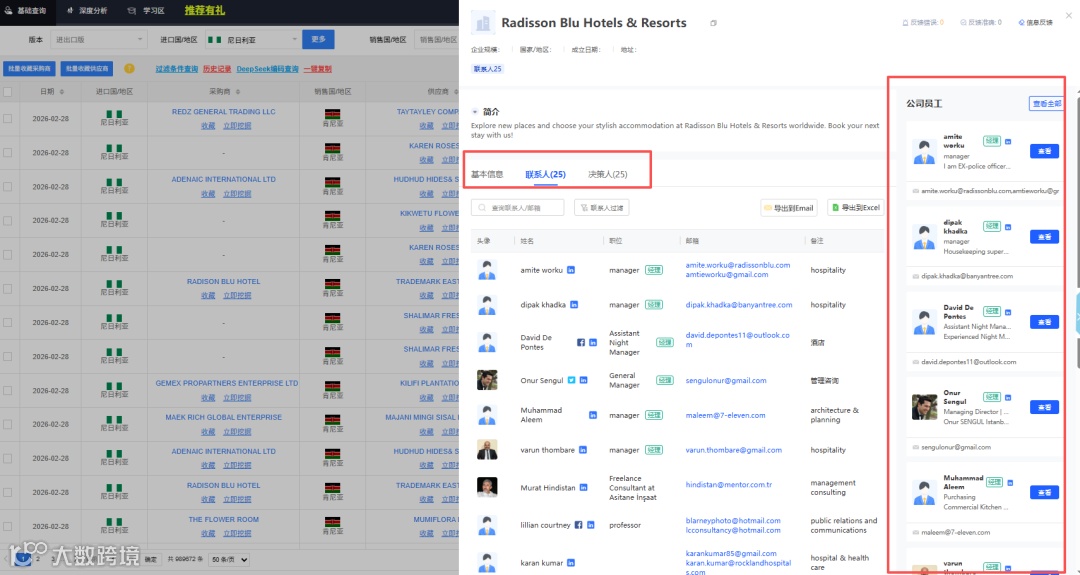The width and height of the screenshot is (1080, 575).
Task: Switch to the 决策人(25) tab
Action: pos(608,174)
